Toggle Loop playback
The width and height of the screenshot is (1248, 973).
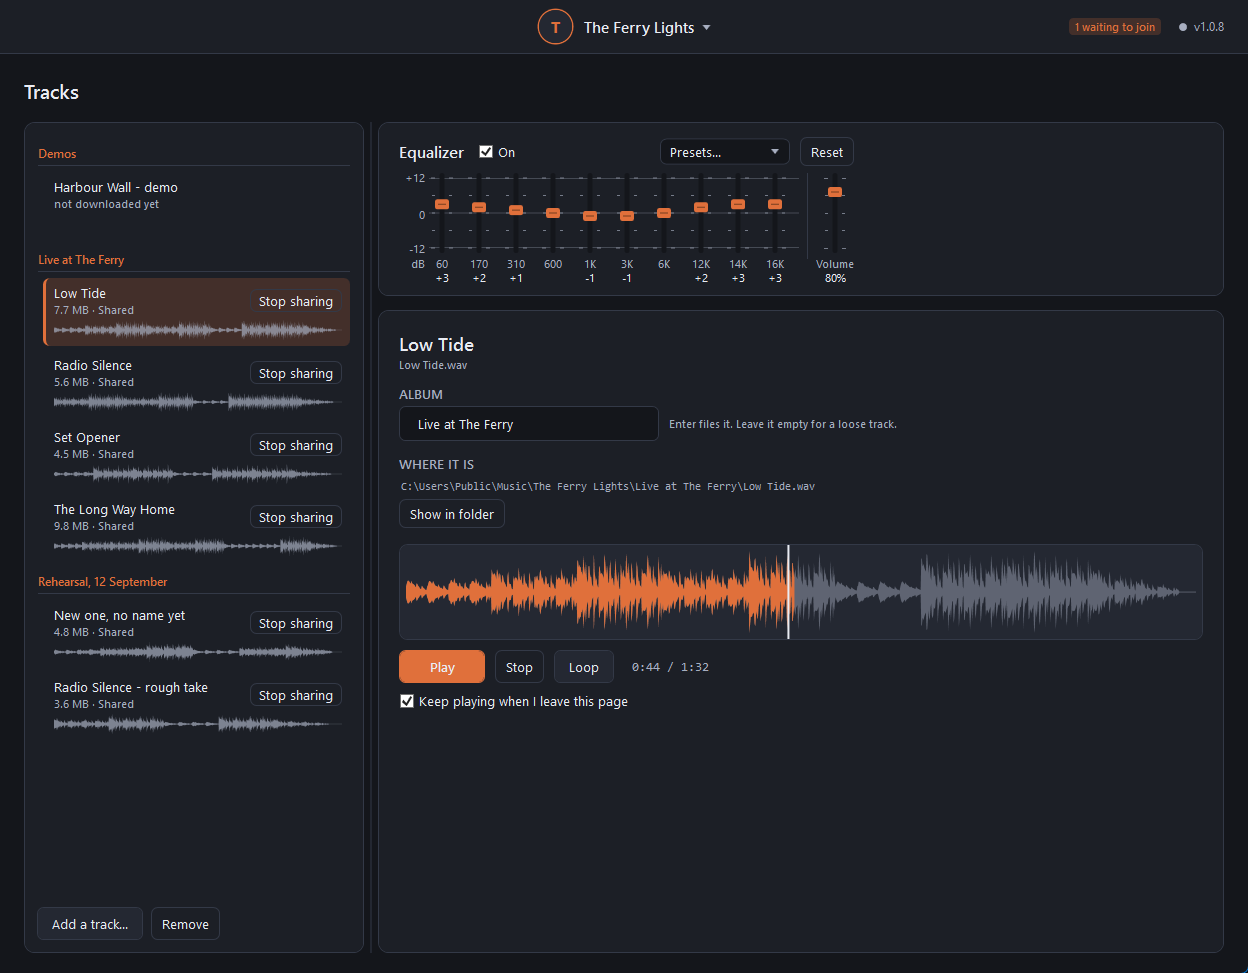coord(584,667)
